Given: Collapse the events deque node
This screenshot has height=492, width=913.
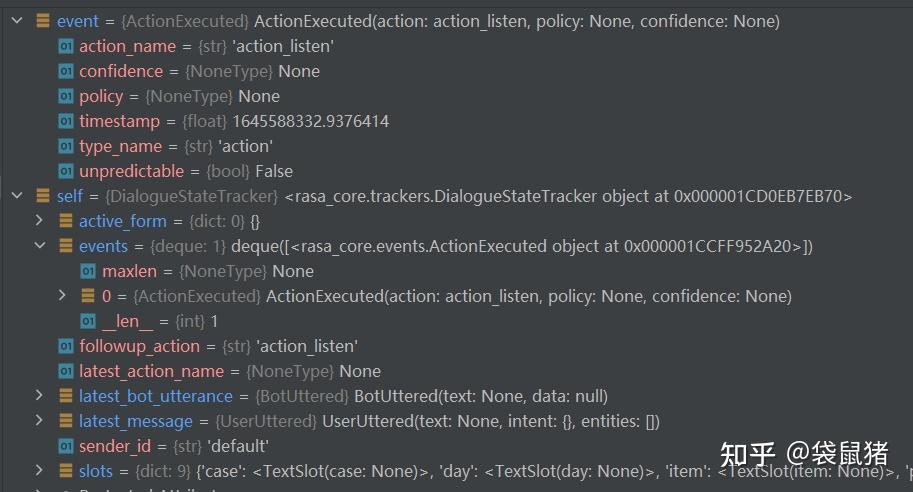Looking at the screenshot, I should (x=39, y=246).
